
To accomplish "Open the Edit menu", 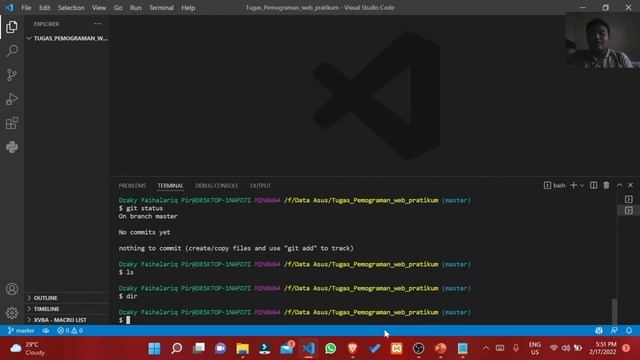I will tap(44, 8).
